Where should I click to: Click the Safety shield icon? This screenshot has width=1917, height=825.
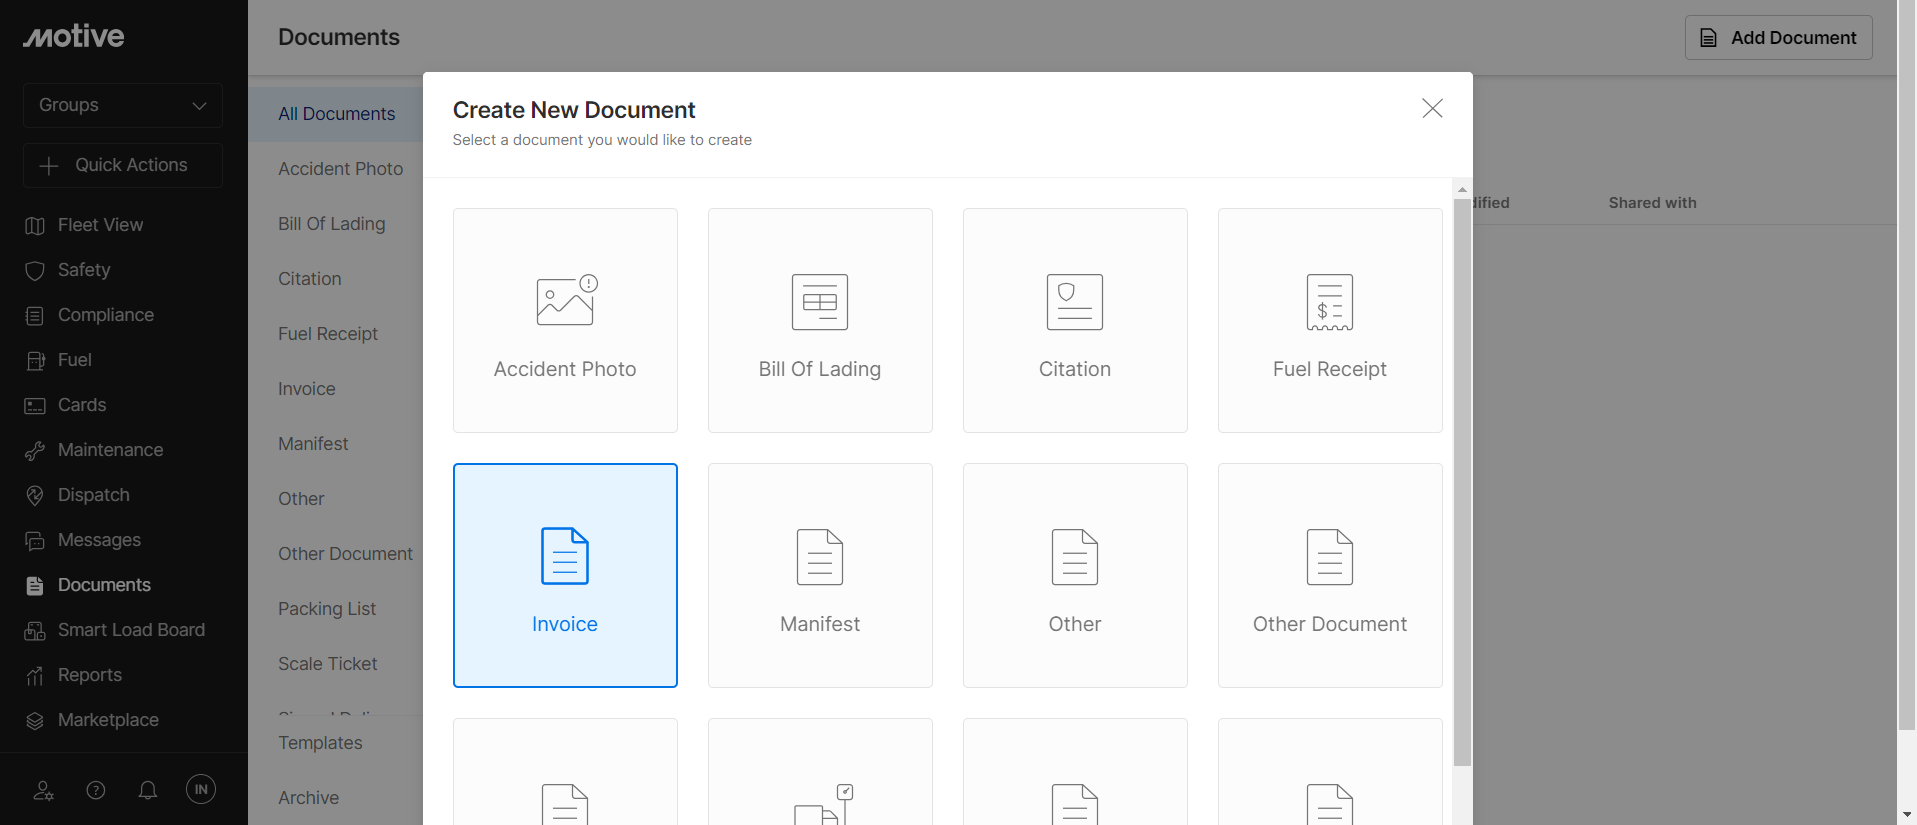point(35,271)
